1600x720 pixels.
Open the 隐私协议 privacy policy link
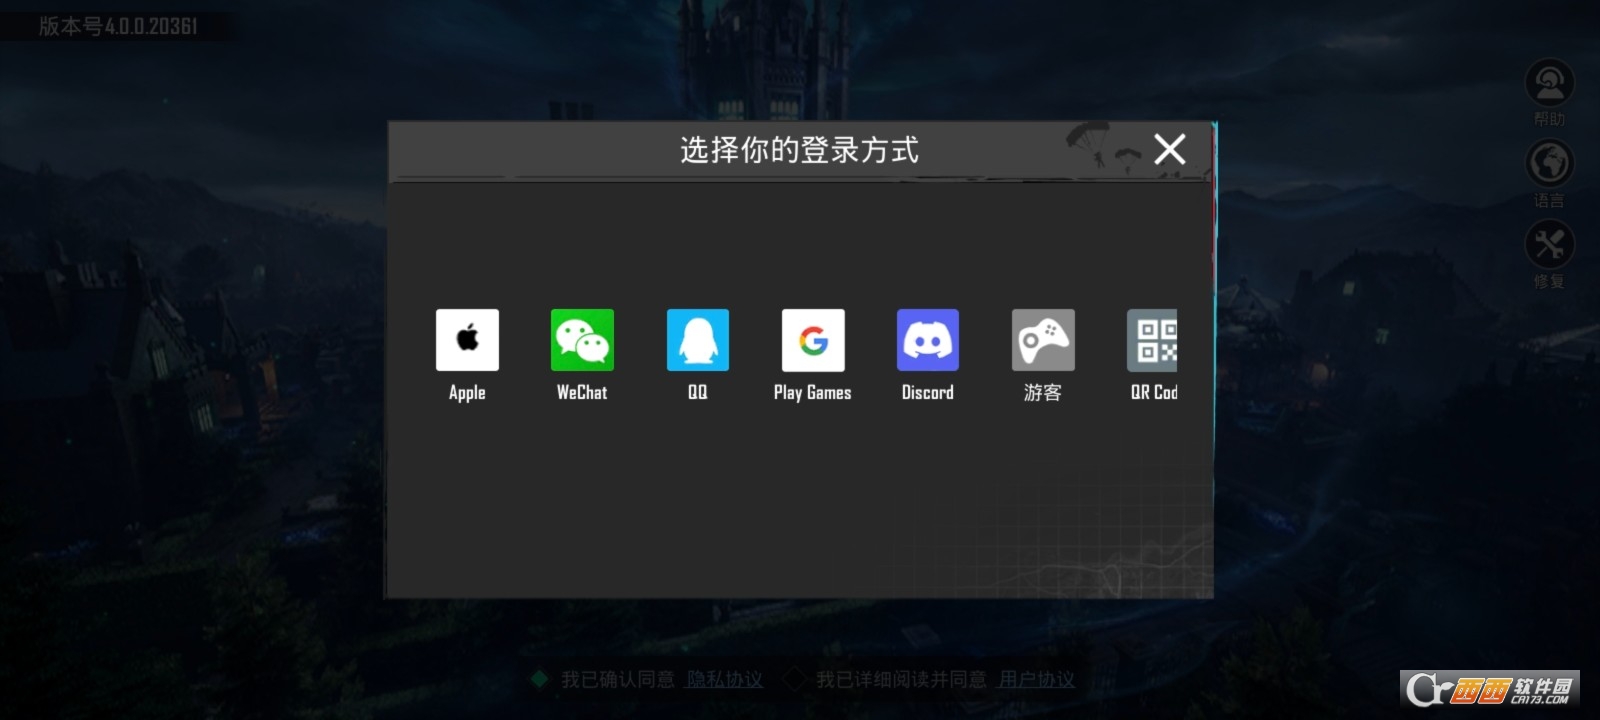coord(724,680)
